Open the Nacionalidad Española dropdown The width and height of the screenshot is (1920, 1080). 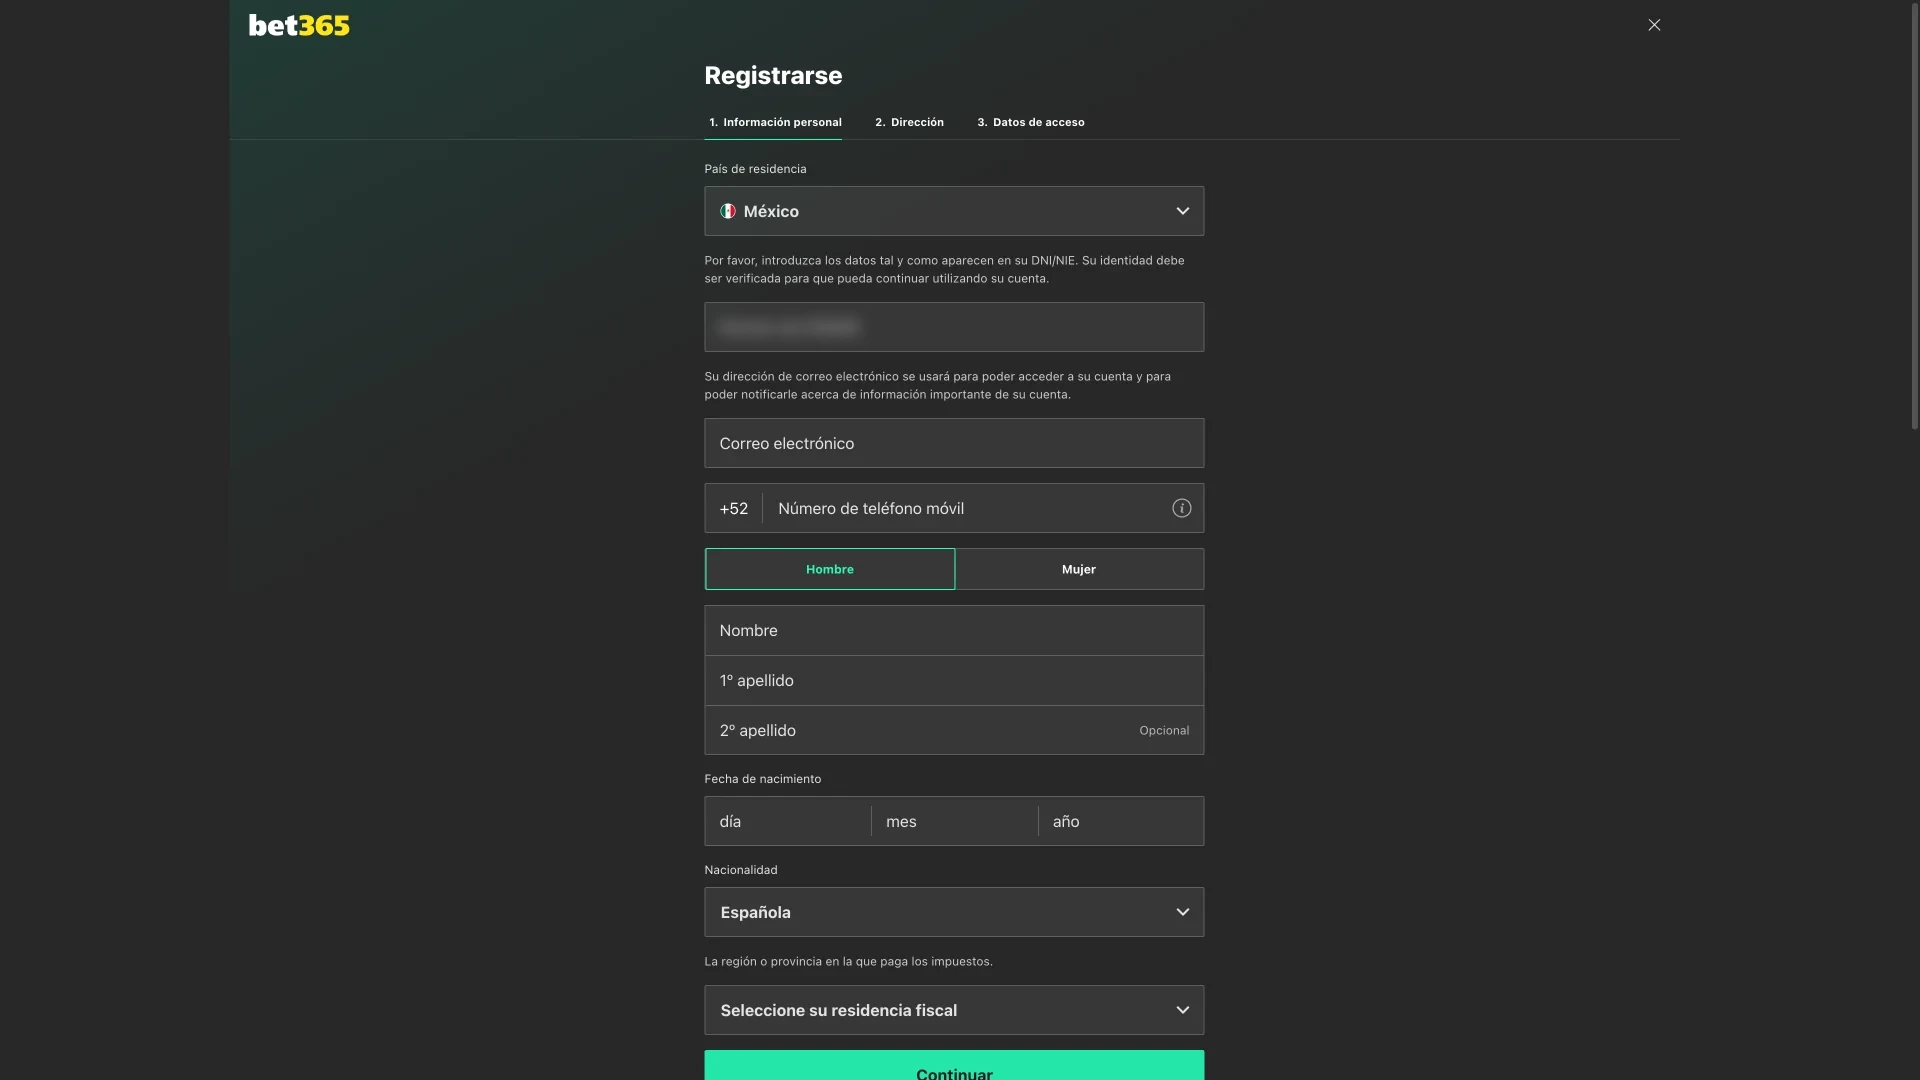(953, 911)
